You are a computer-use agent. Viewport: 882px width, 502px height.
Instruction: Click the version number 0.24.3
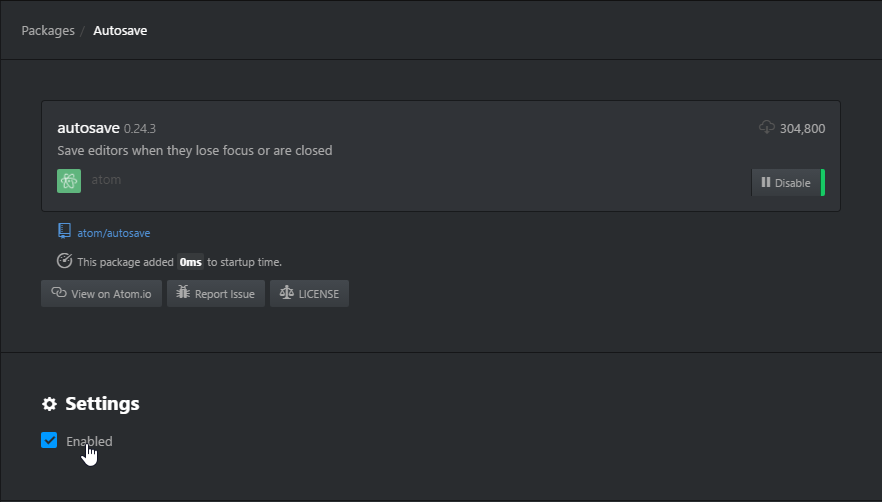coord(140,129)
